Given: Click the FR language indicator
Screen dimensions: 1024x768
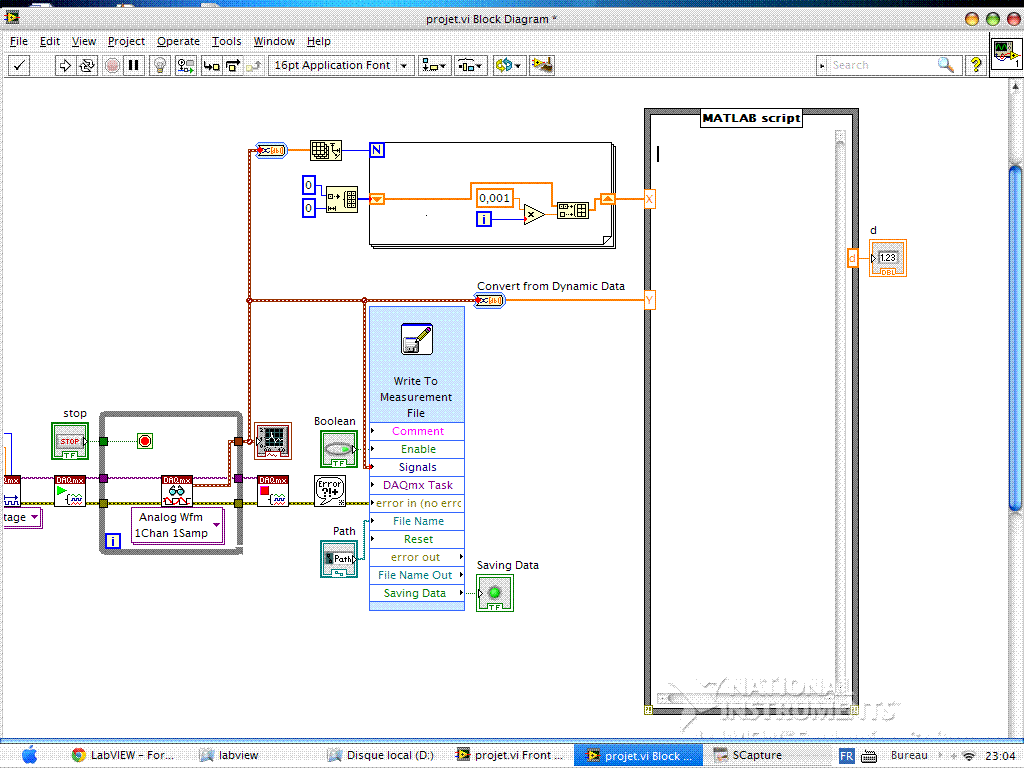Looking at the screenshot, I should click(846, 756).
